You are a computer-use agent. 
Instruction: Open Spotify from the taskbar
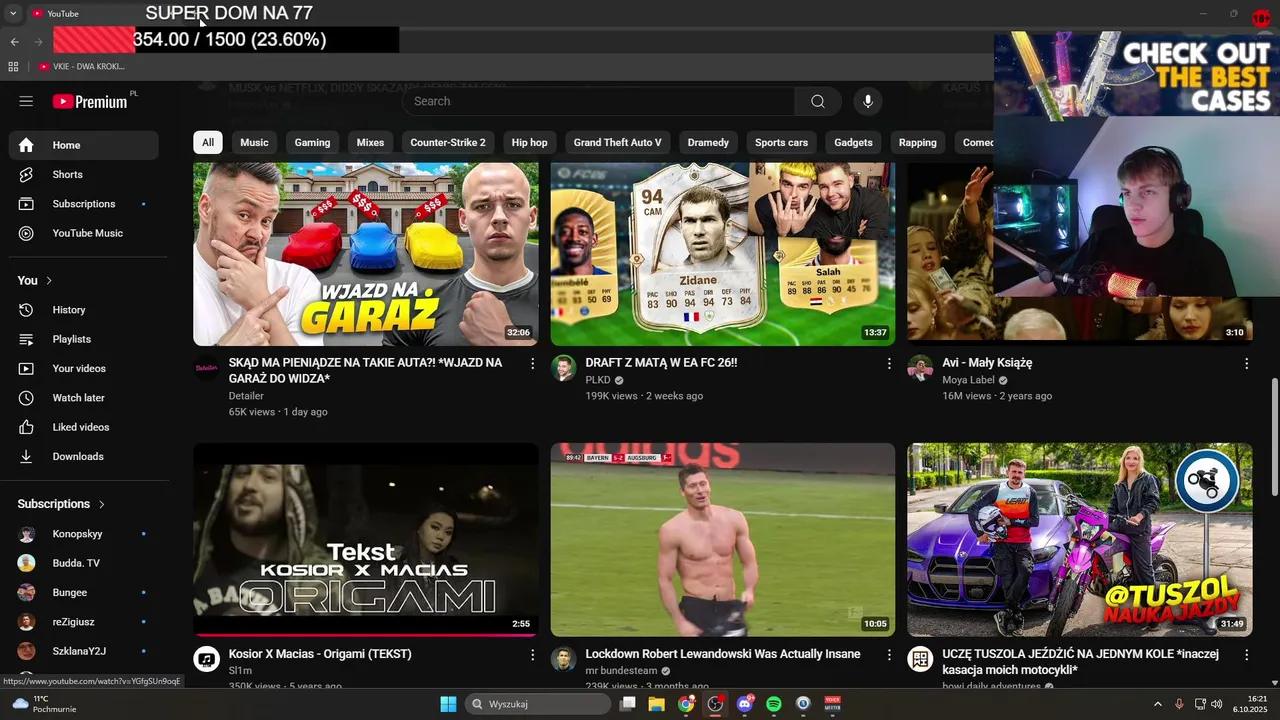pos(774,704)
